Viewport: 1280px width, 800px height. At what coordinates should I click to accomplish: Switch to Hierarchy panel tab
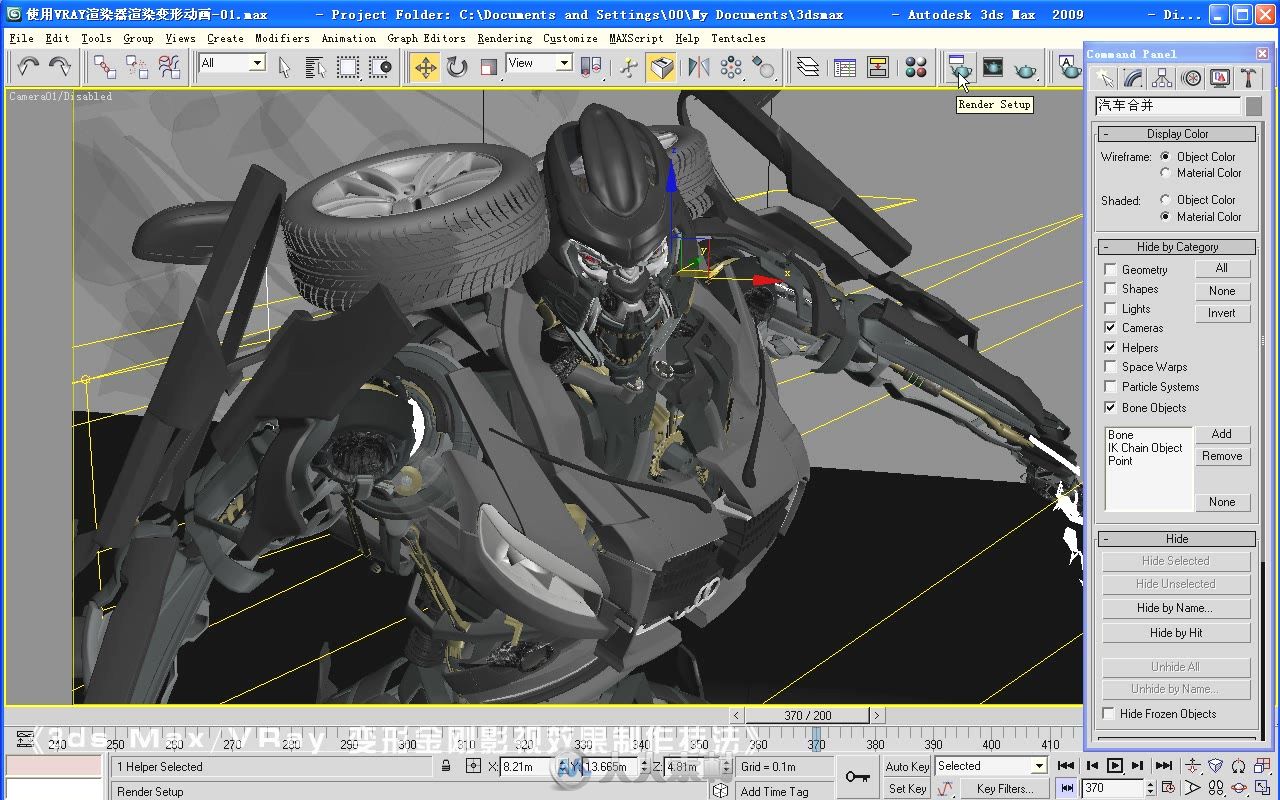[x=1162, y=77]
